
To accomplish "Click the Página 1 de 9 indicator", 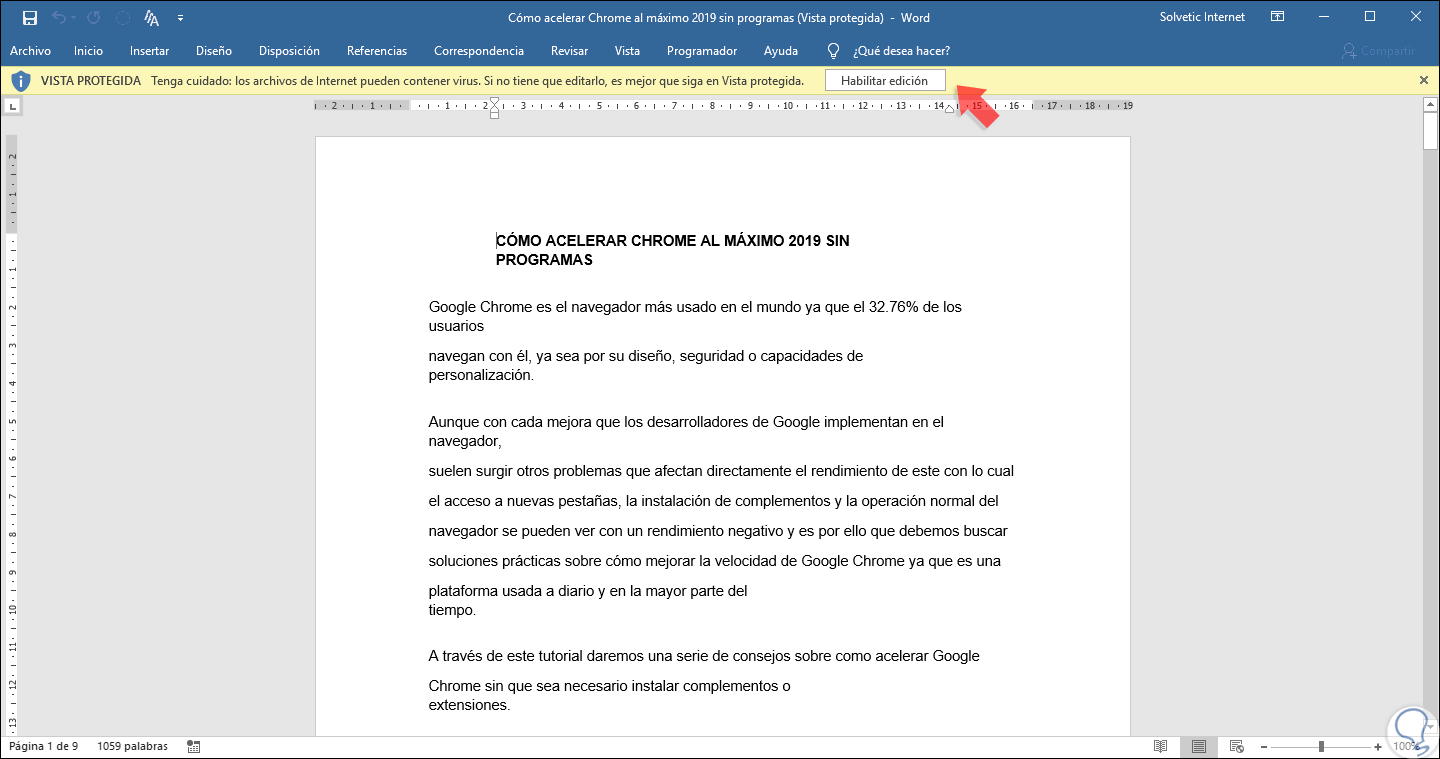I will pyautogui.click(x=43, y=746).
